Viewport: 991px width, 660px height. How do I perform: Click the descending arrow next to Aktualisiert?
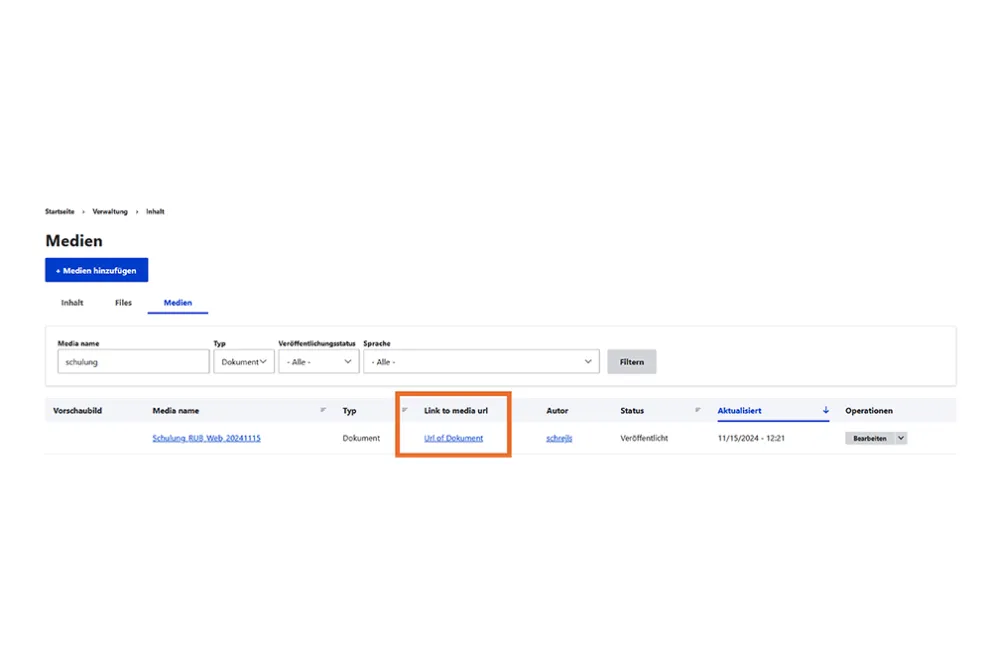pos(826,410)
